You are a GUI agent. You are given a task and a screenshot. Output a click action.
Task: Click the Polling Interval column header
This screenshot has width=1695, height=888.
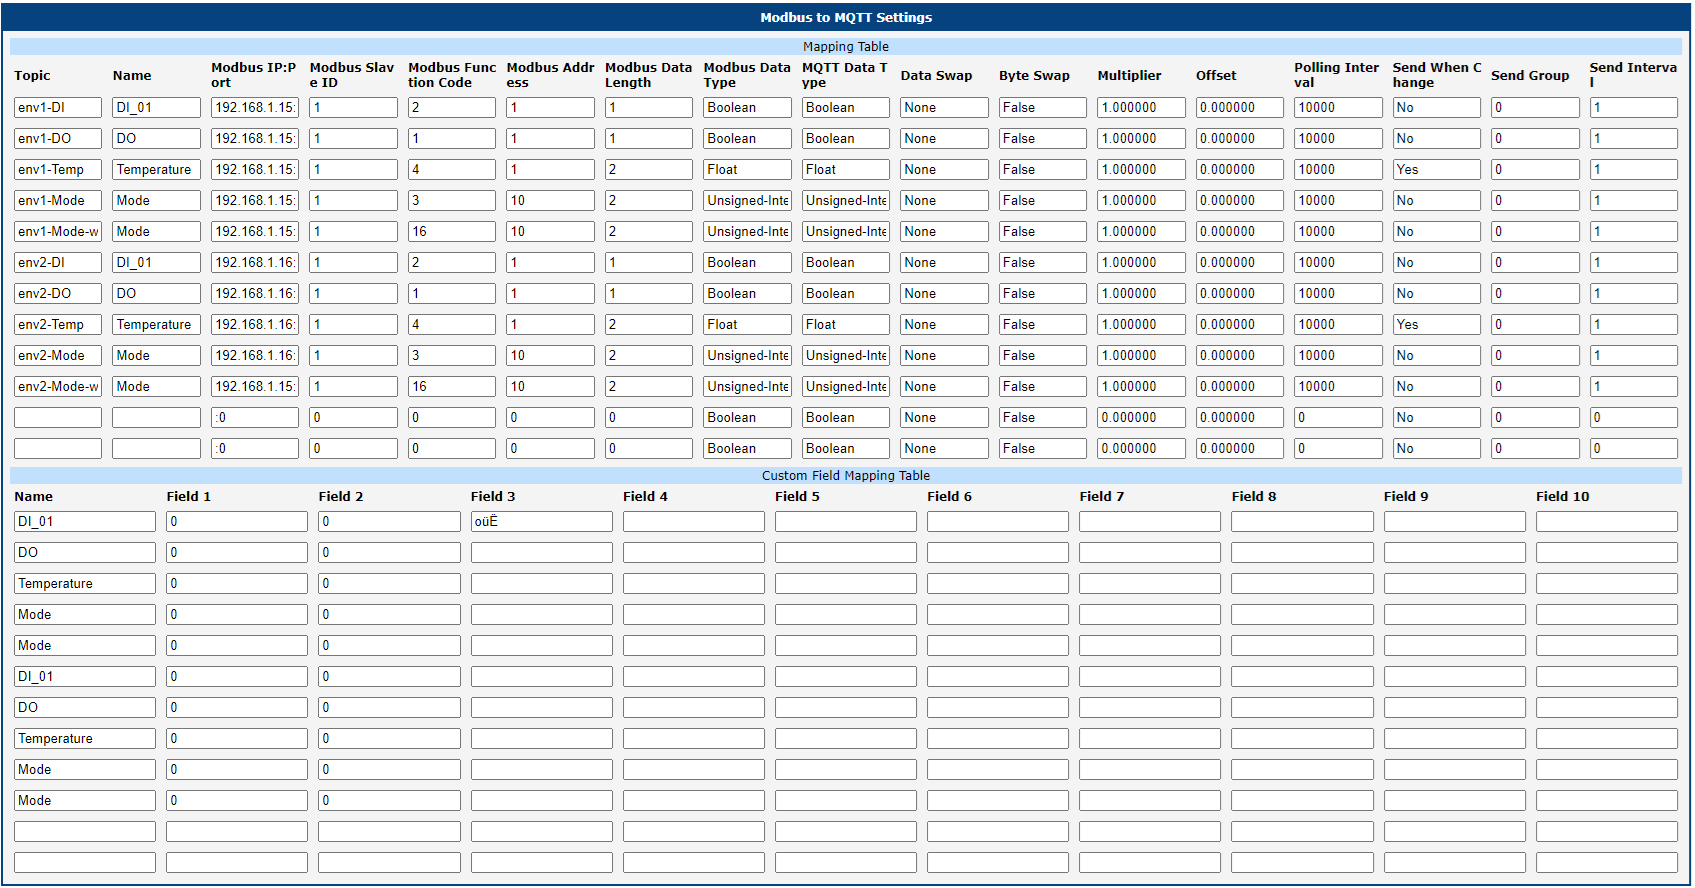tap(1336, 75)
